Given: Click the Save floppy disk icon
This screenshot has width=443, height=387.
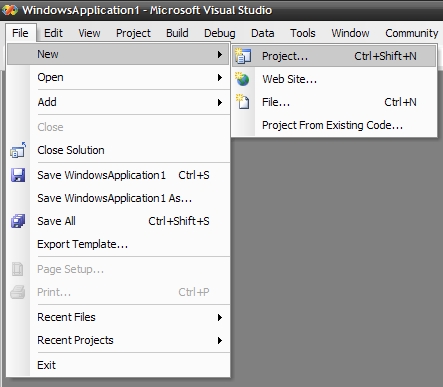Looking at the screenshot, I should click(18, 175).
